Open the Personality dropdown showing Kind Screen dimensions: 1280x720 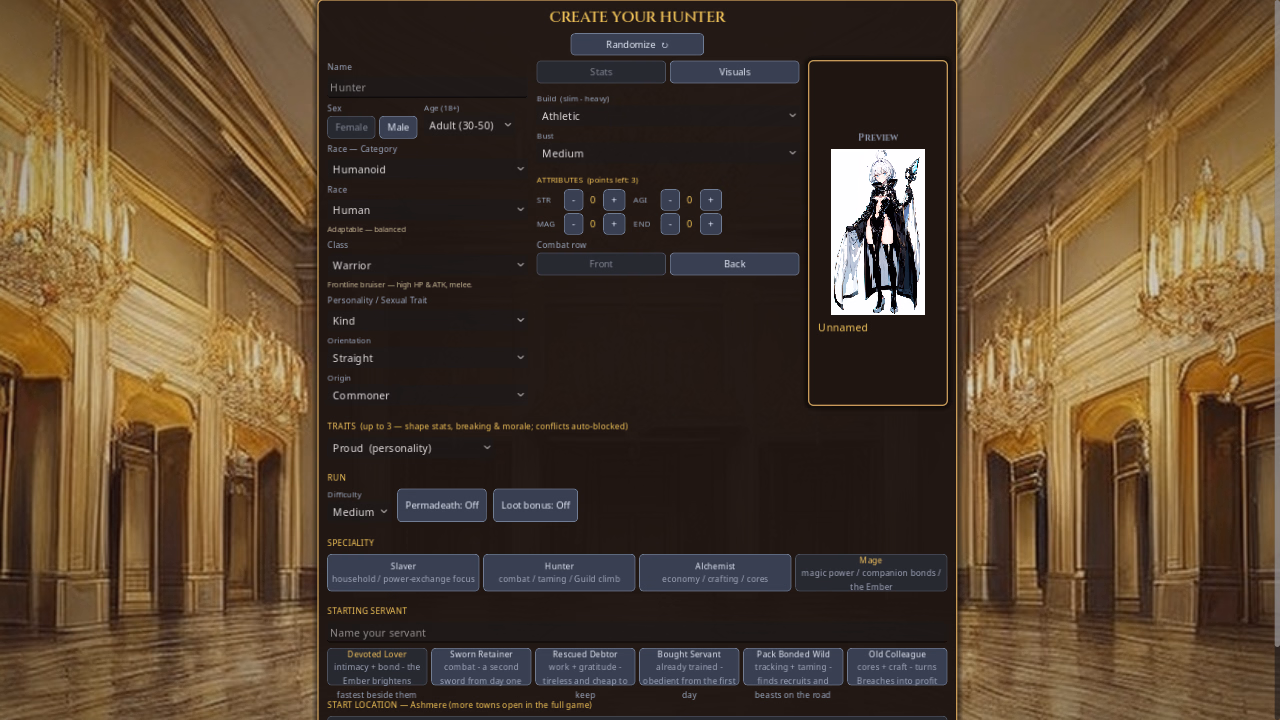tap(427, 320)
